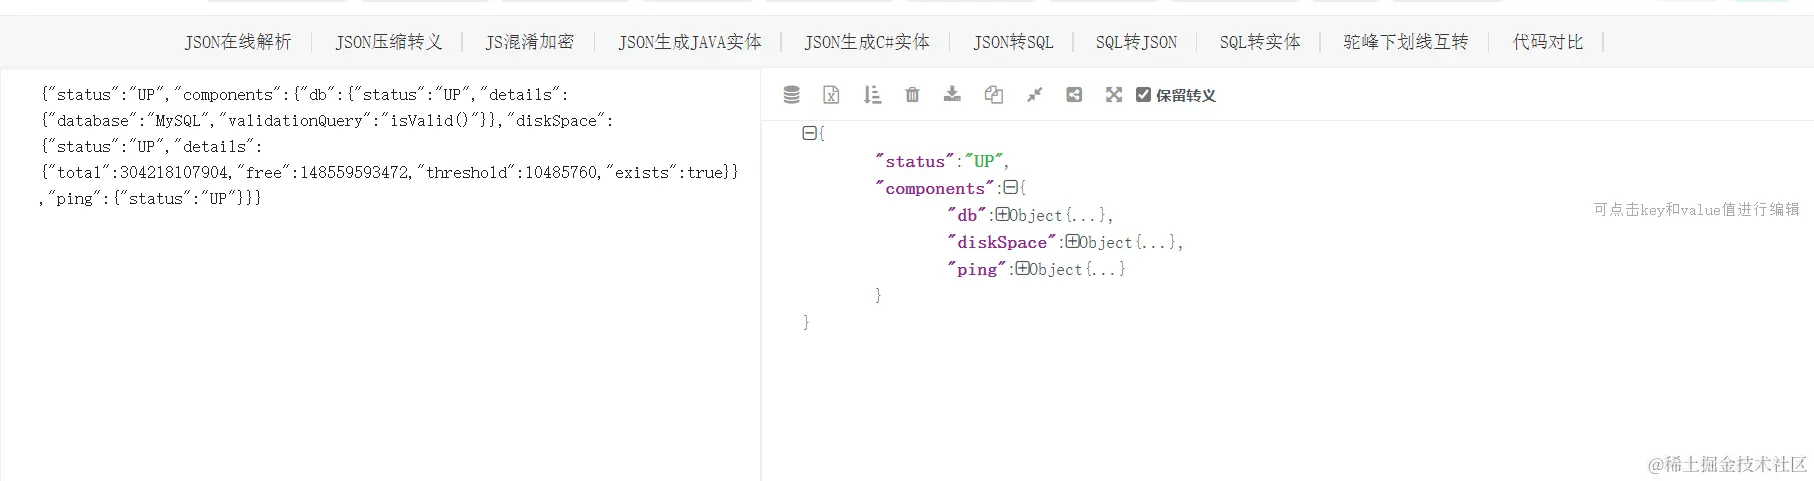Screen dimensions: 1814x481
Task: Click the "db" key in tree
Action: pyautogui.click(x=966, y=215)
